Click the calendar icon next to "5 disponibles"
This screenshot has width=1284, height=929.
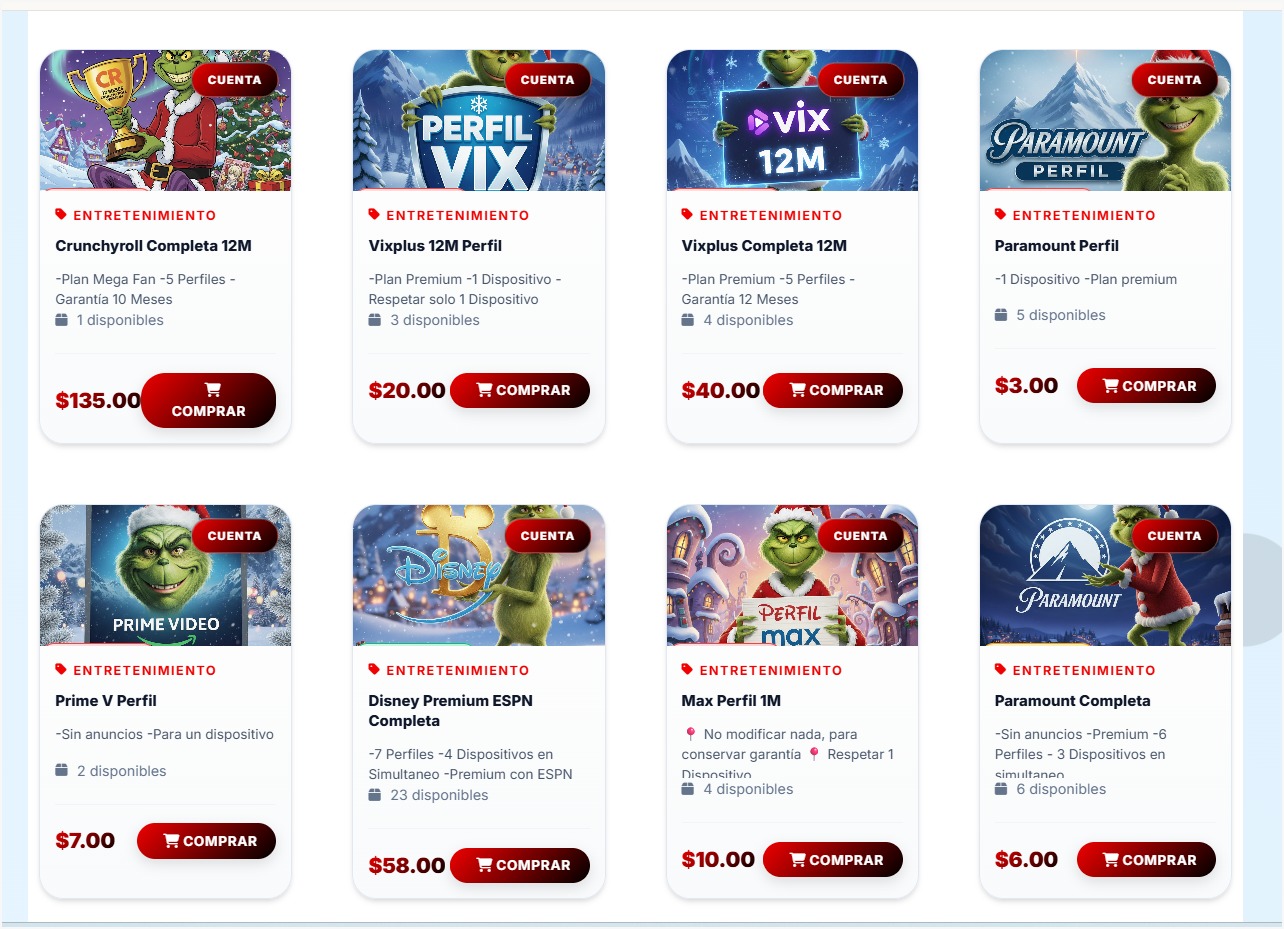pyautogui.click(x=1001, y=315)
